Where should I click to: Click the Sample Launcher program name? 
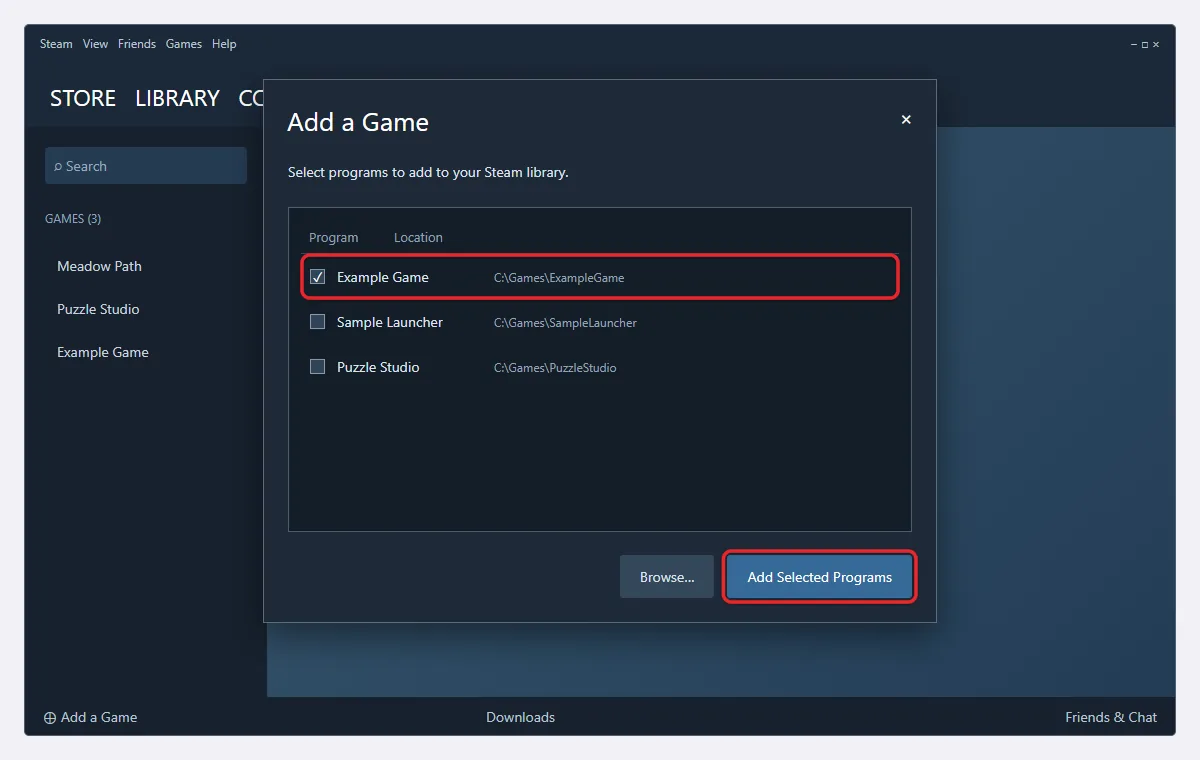coord(390,322)
